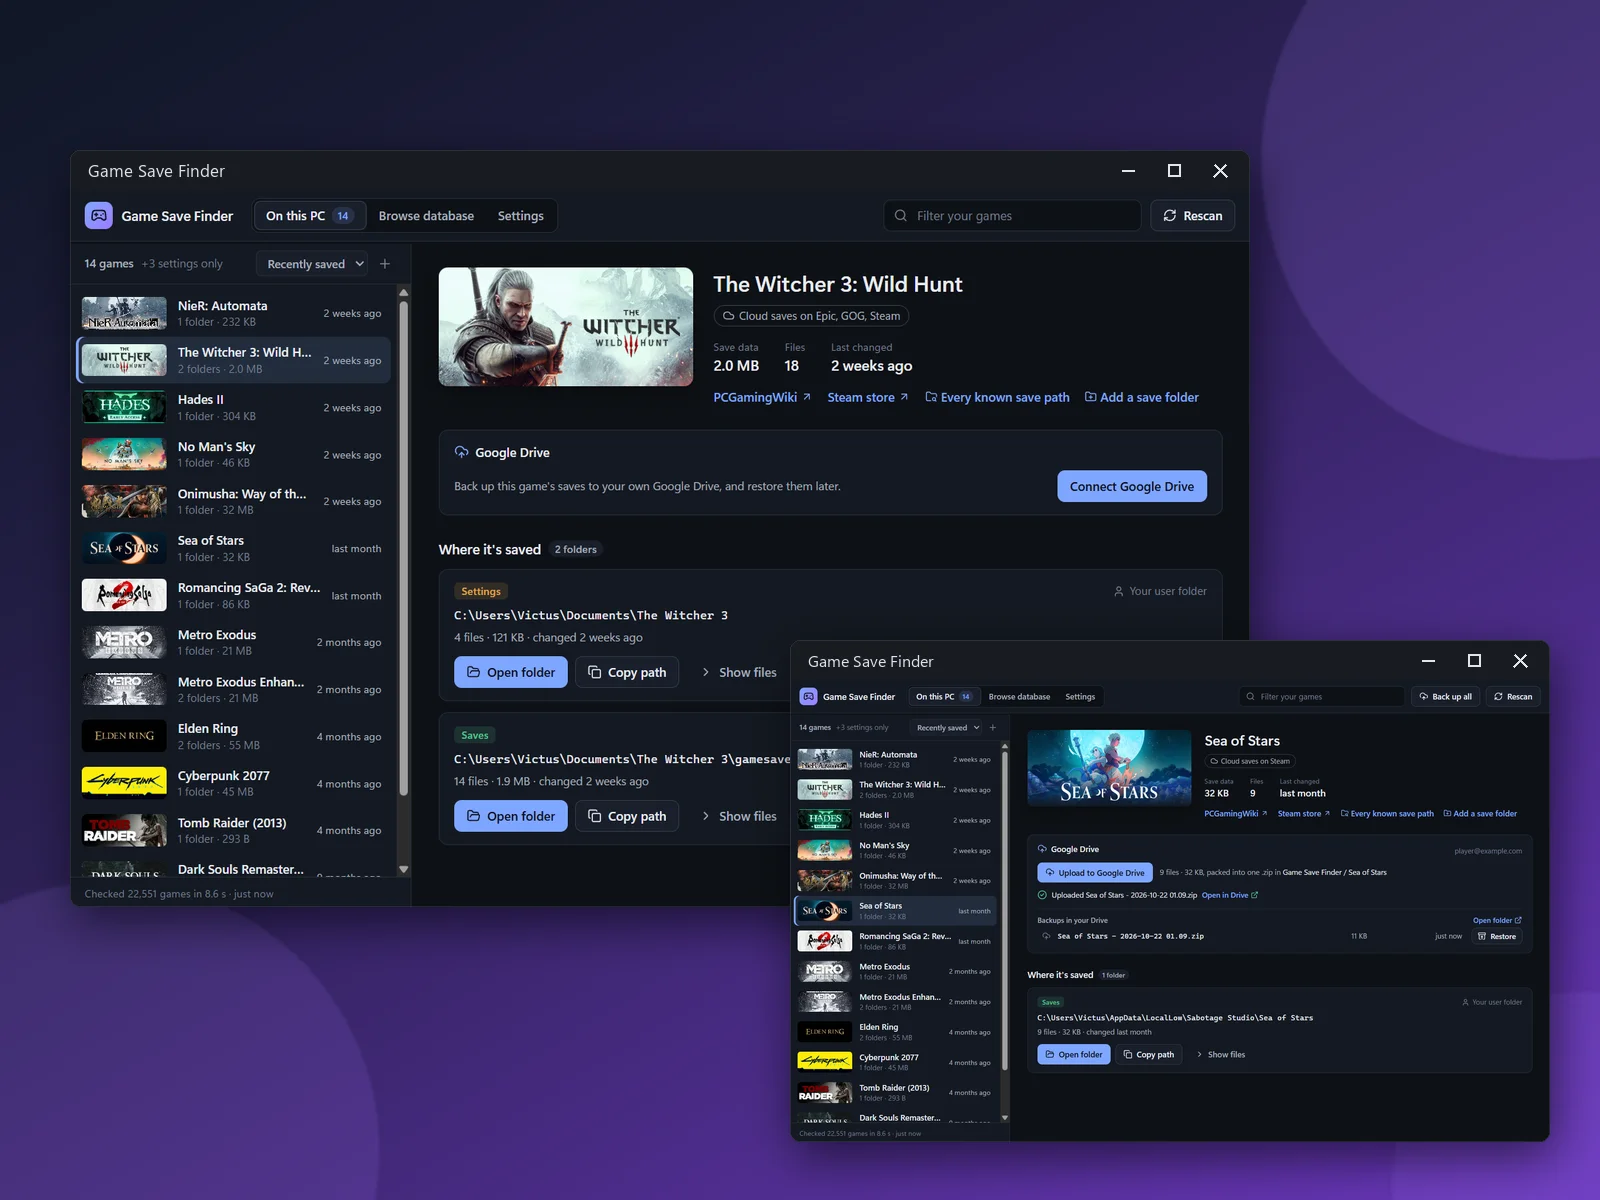The height and width of the screenshot is (1200, 1600).
Task: Expand Show files for the Sea of Stars folder
Action: point(1221,1055)
